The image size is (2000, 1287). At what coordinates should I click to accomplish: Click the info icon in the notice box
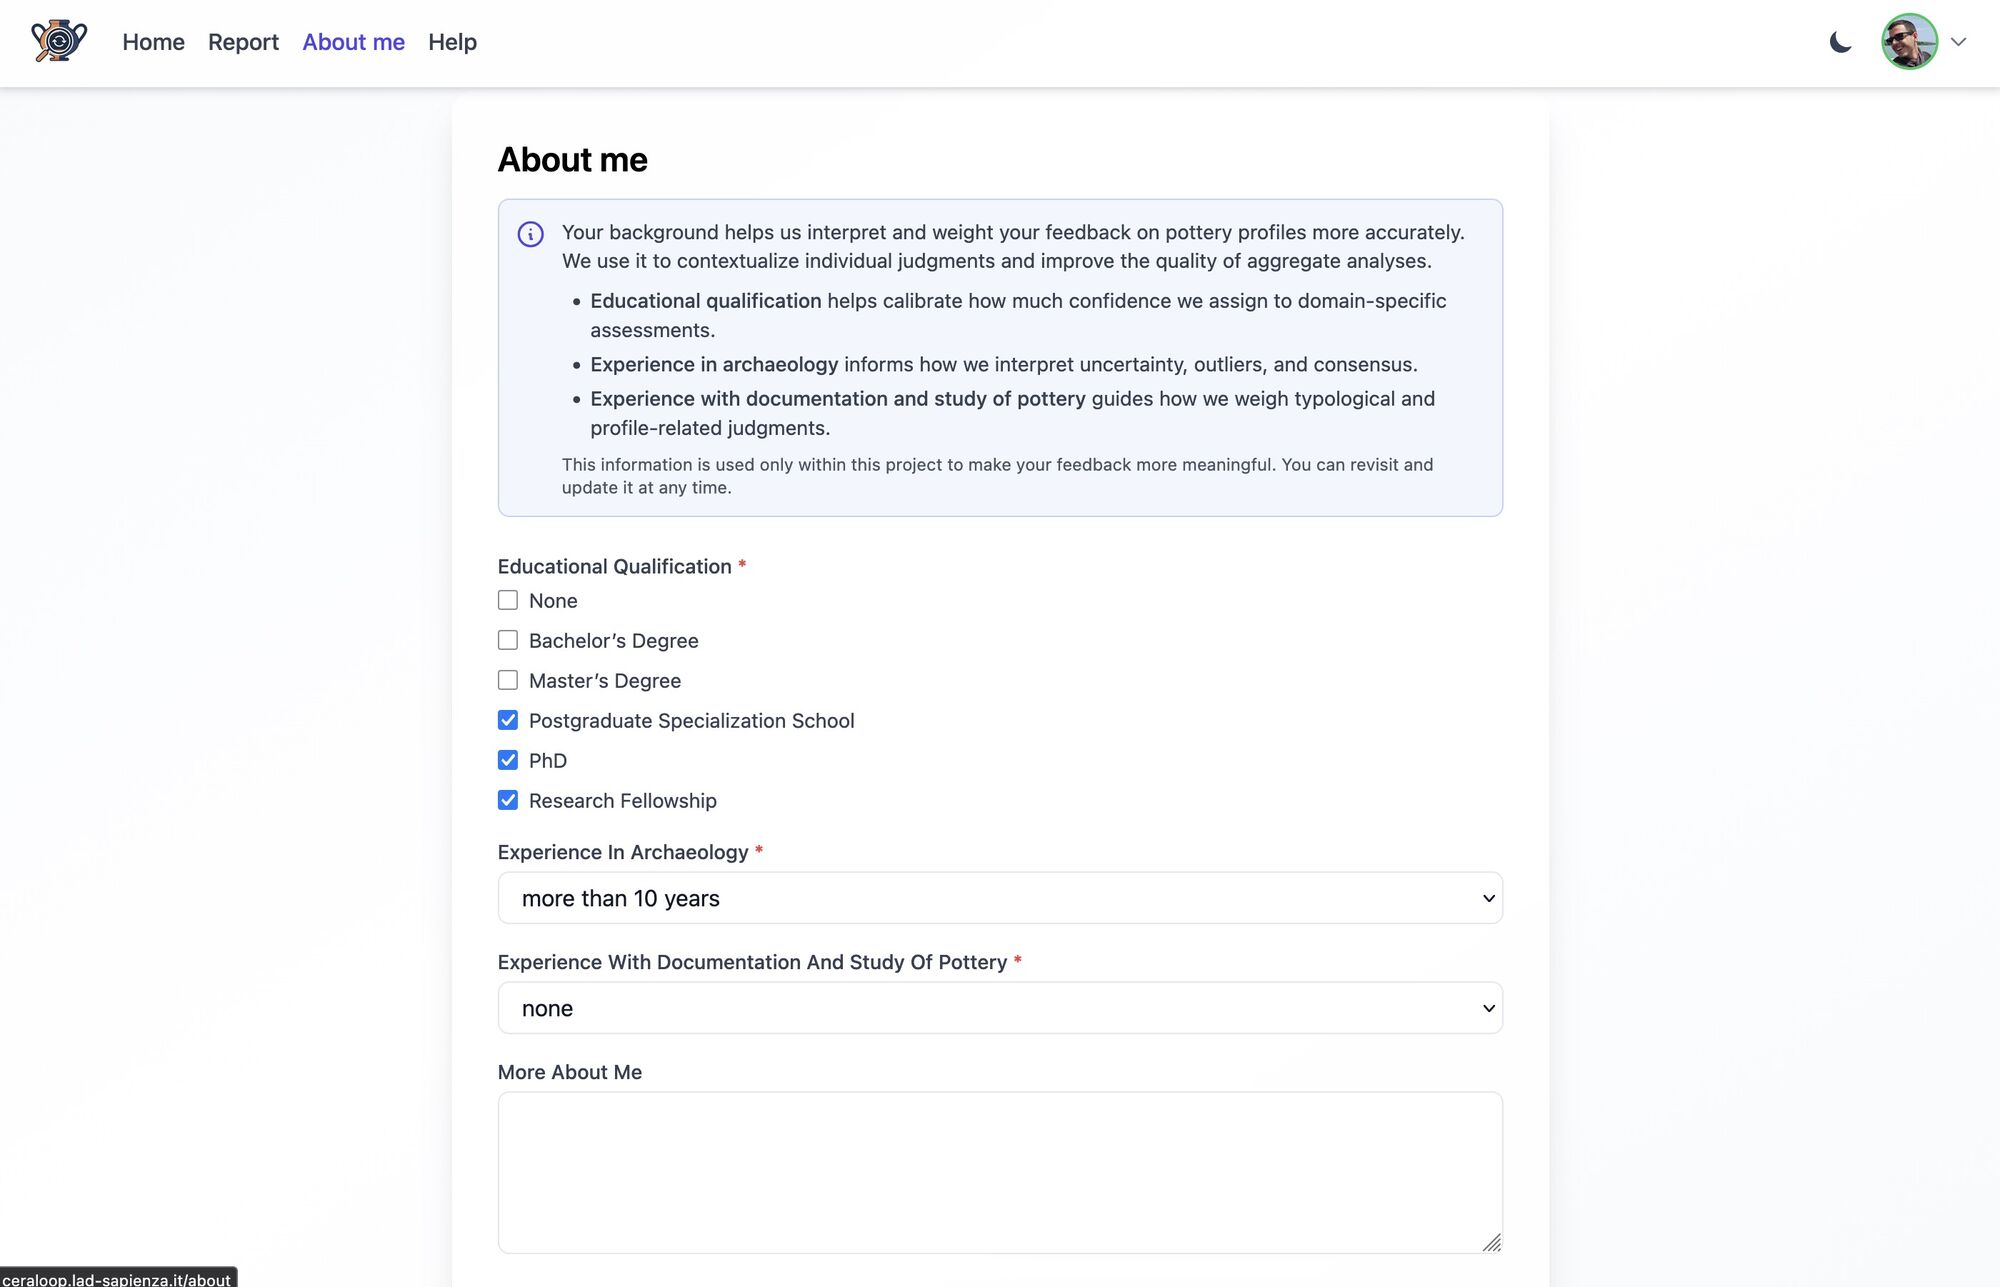pos(530,234)
